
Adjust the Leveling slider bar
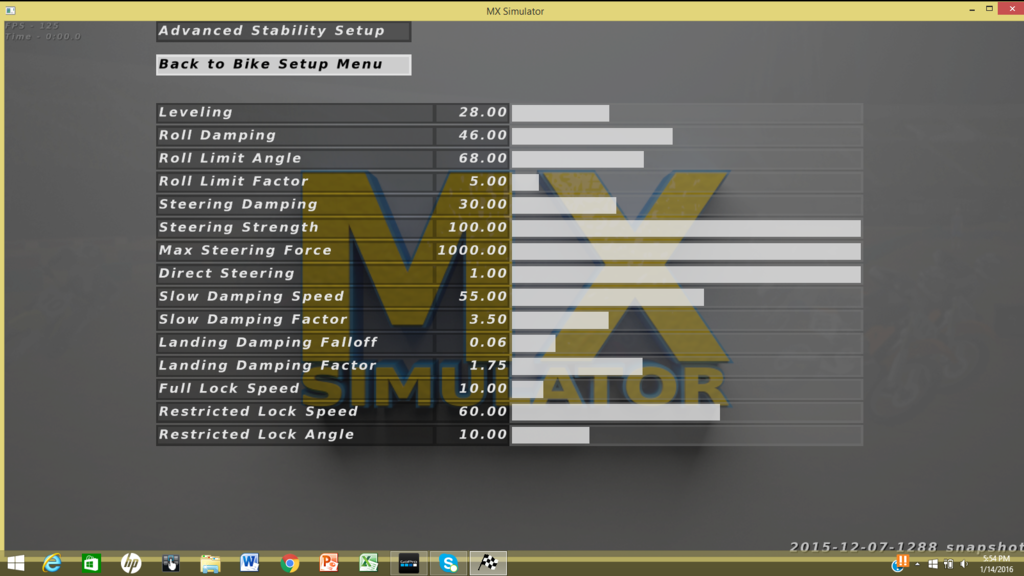686,113
